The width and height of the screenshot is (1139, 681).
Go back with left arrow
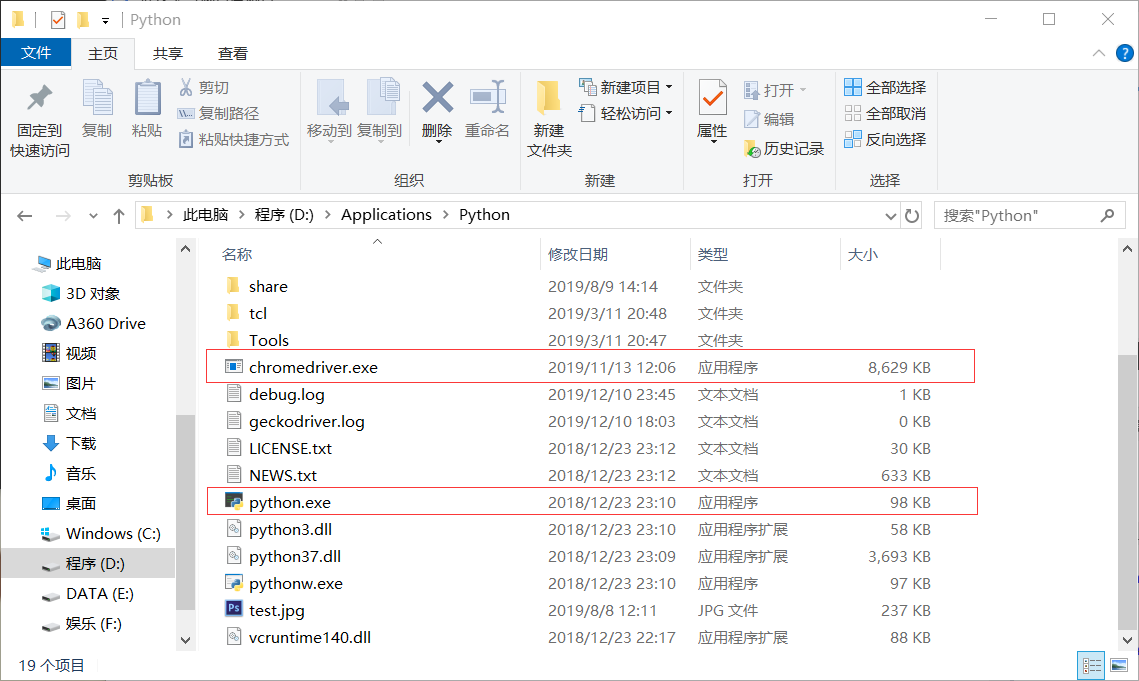pos(25,216)
